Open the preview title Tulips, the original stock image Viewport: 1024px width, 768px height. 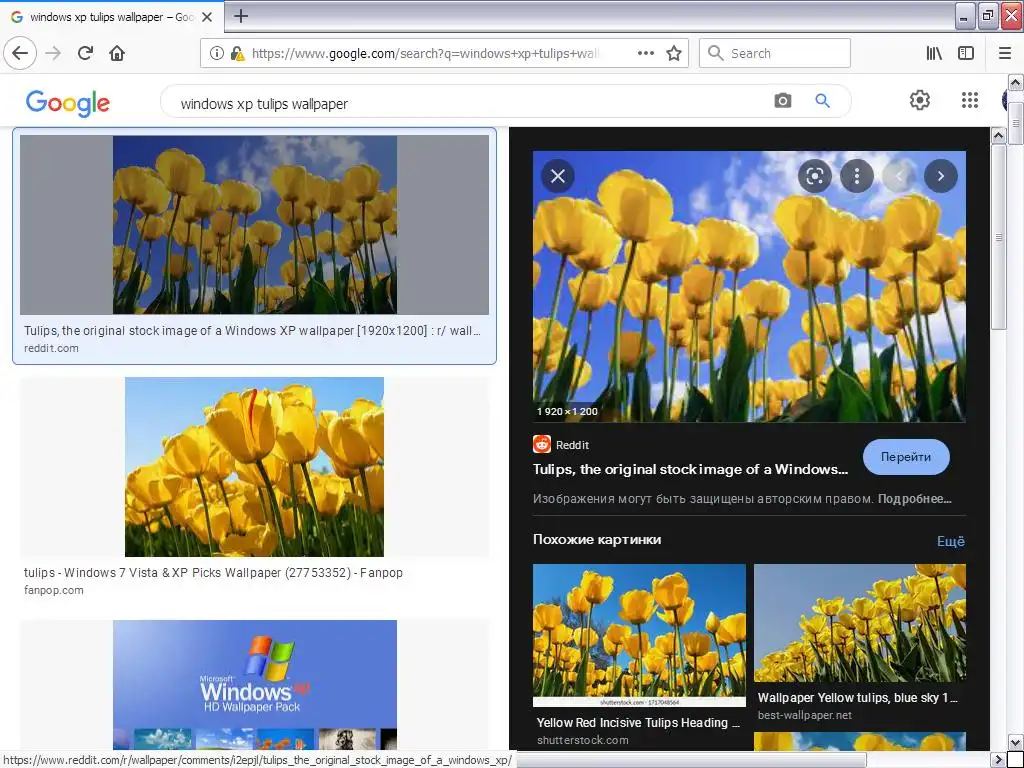690,469
